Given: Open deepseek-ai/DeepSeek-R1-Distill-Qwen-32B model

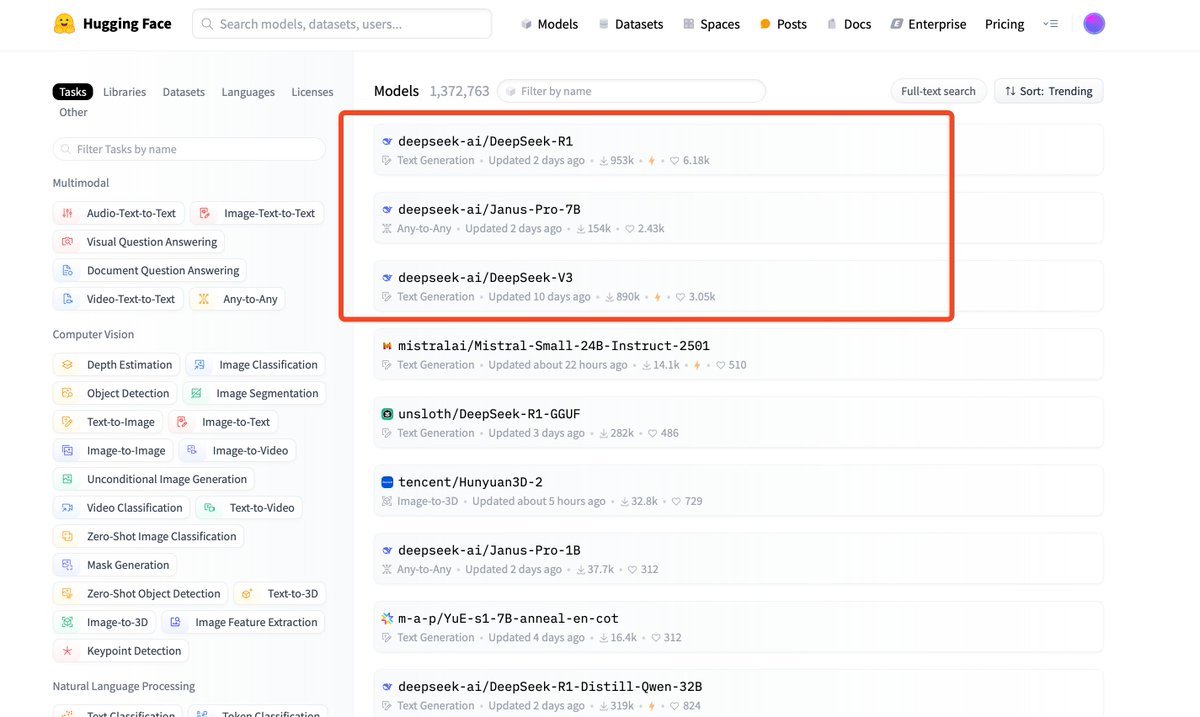Looking at the screenshot, I should click(x=550, y=687).
